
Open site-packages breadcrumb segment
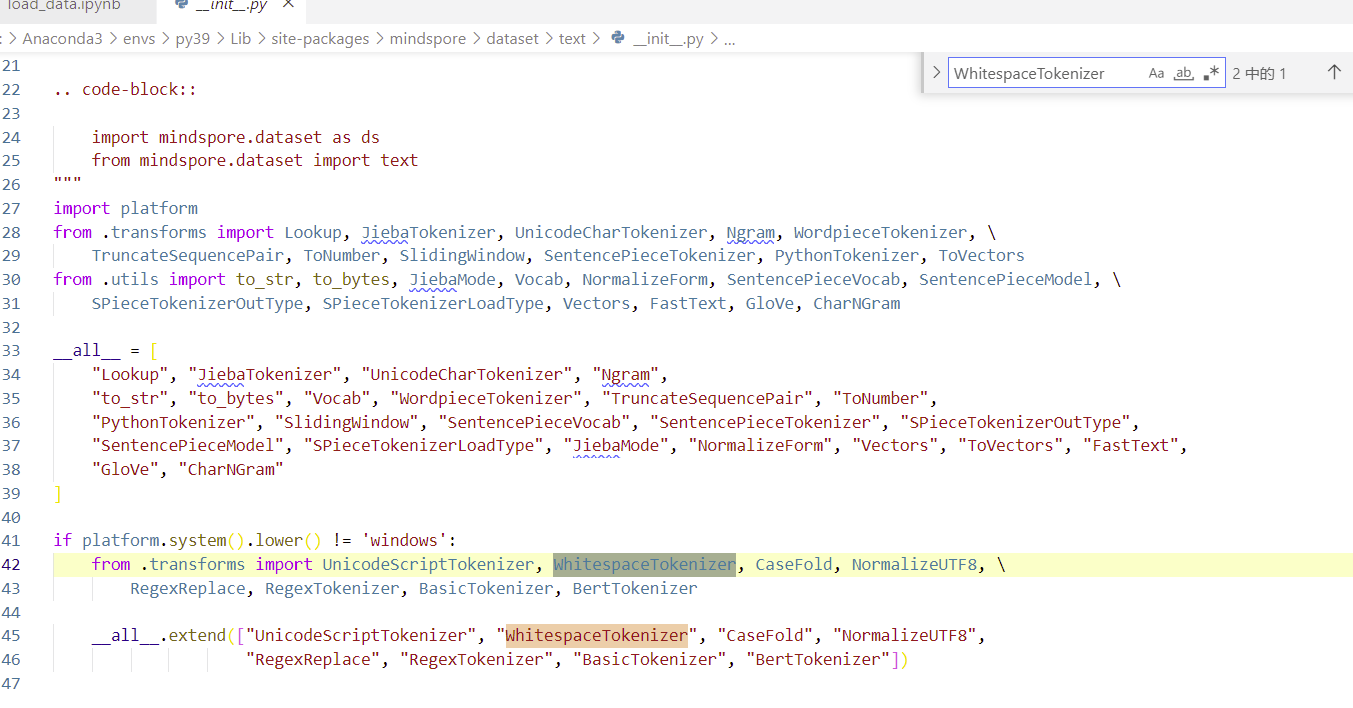pyautogui.click(x=320, y=39)
